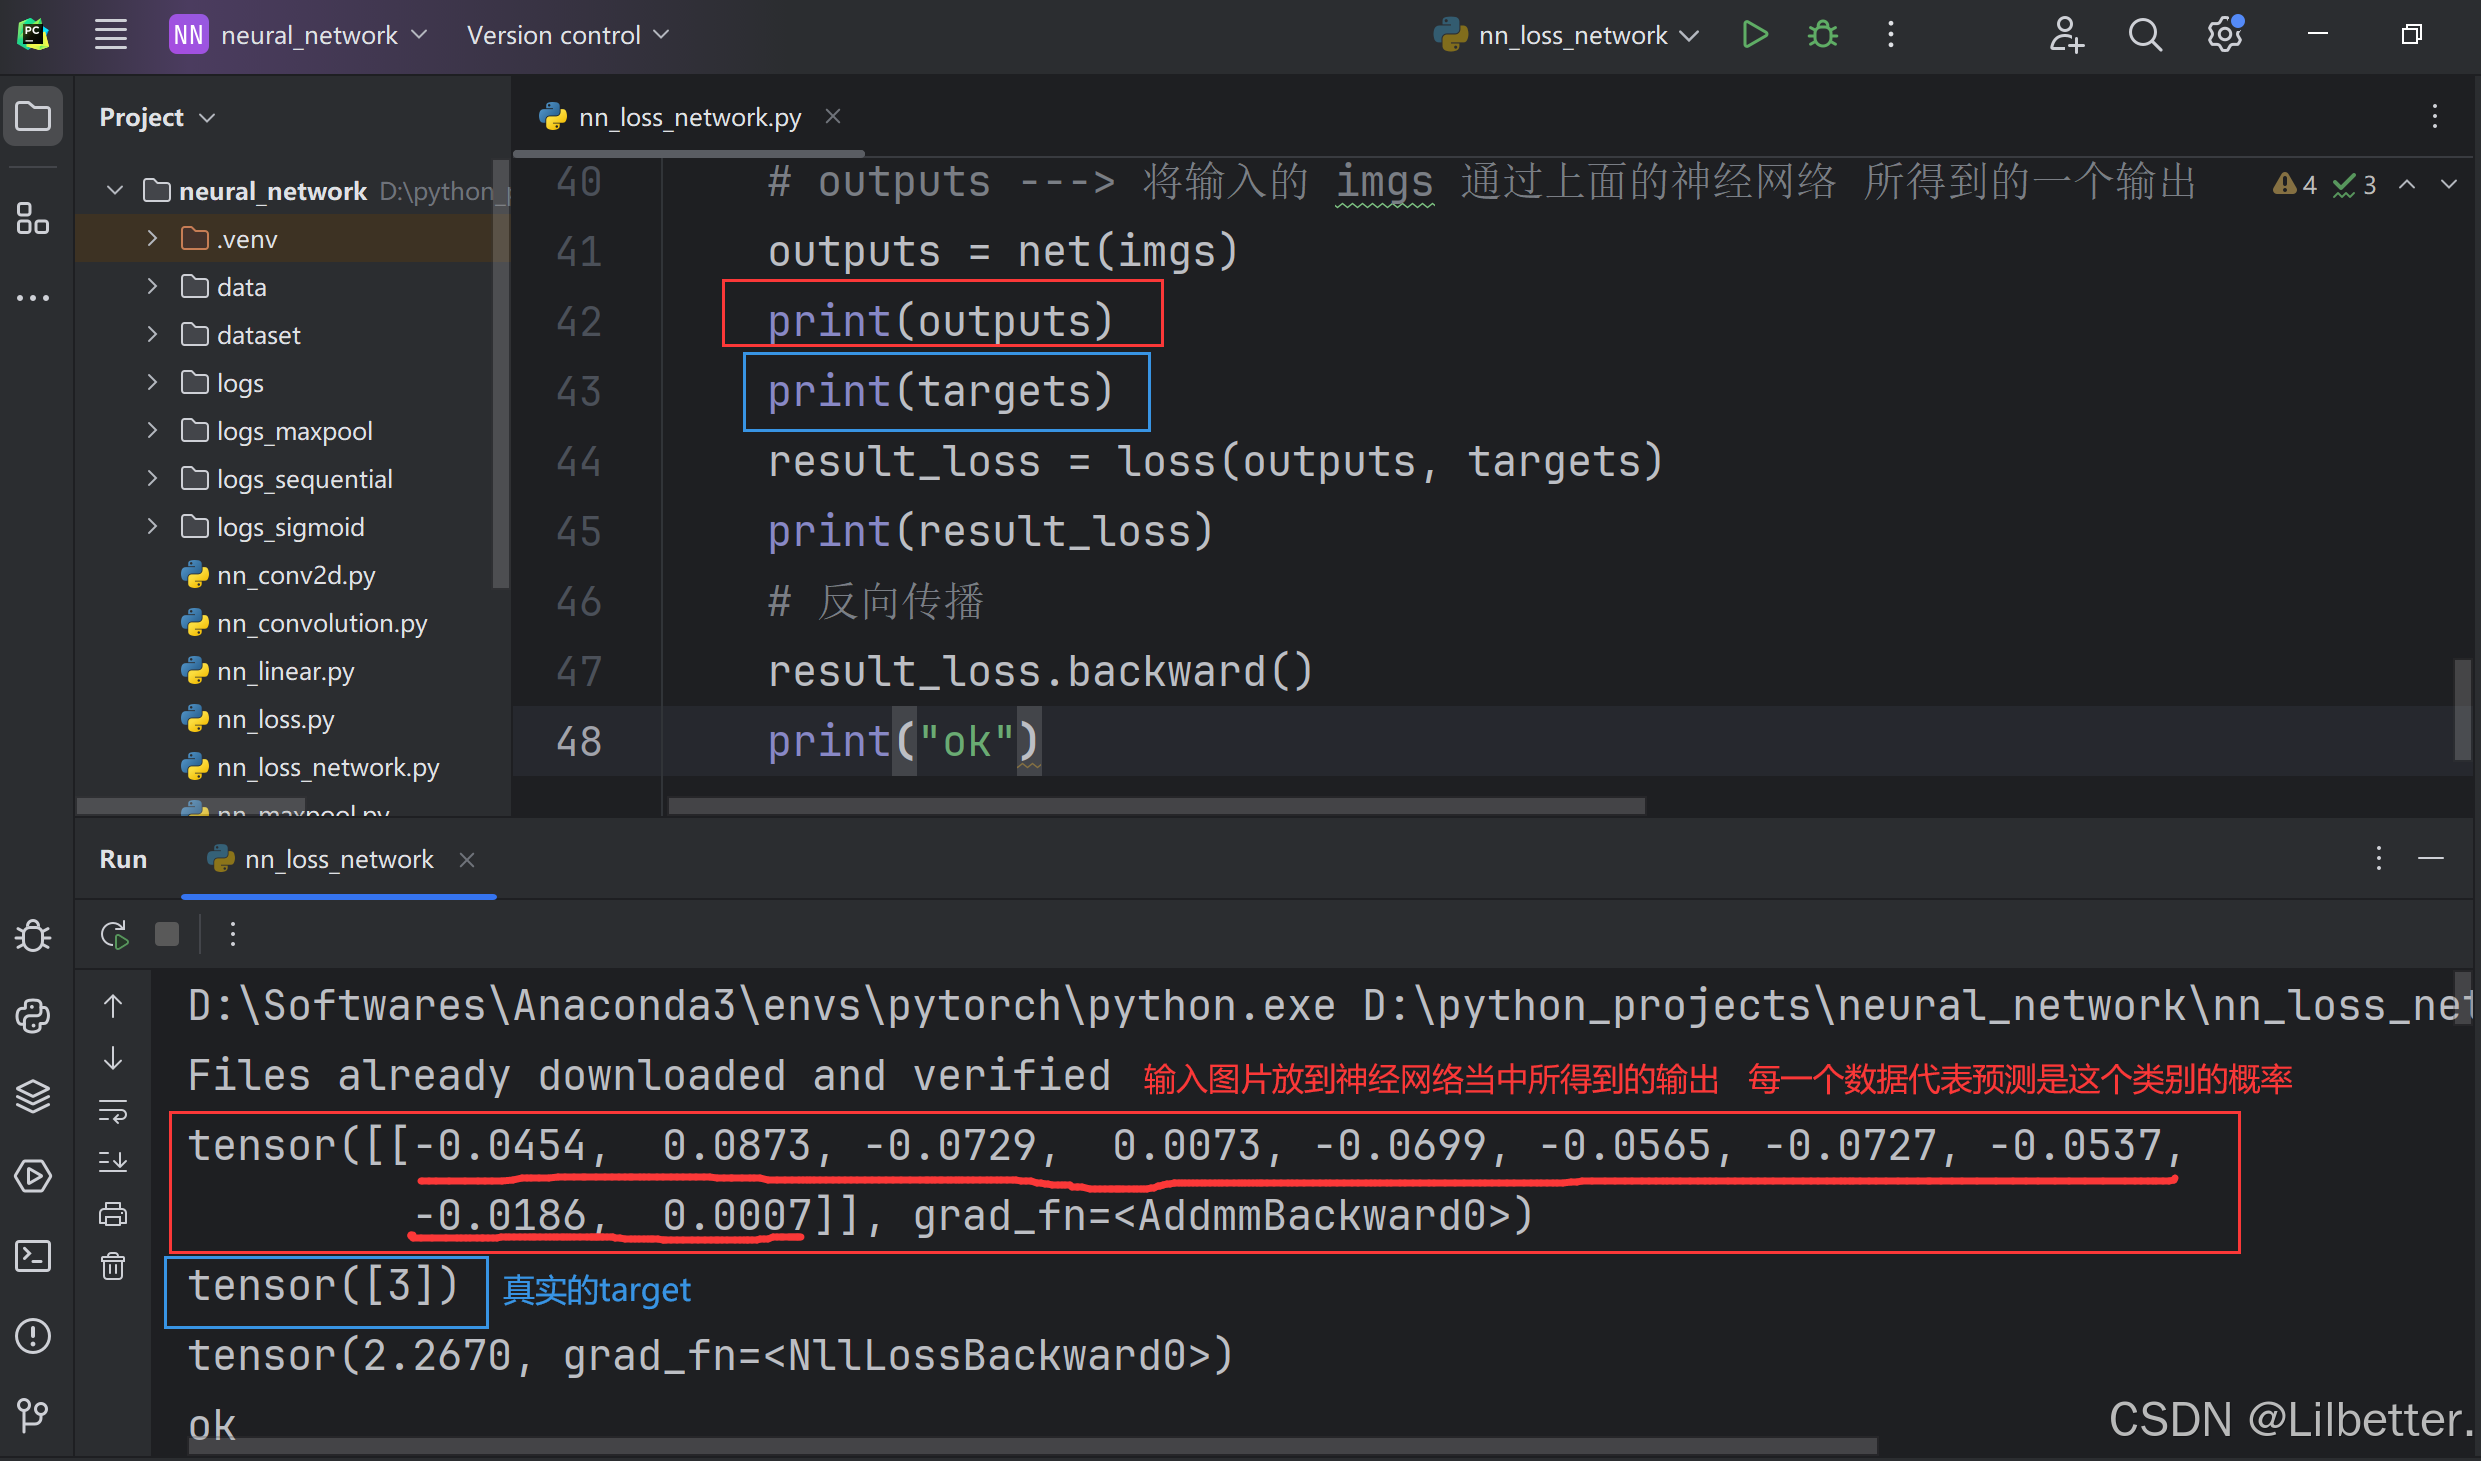Rerun nn_loss_network in Run panel
Viewport: 2481px width, 1461px height.
[114, 934]
